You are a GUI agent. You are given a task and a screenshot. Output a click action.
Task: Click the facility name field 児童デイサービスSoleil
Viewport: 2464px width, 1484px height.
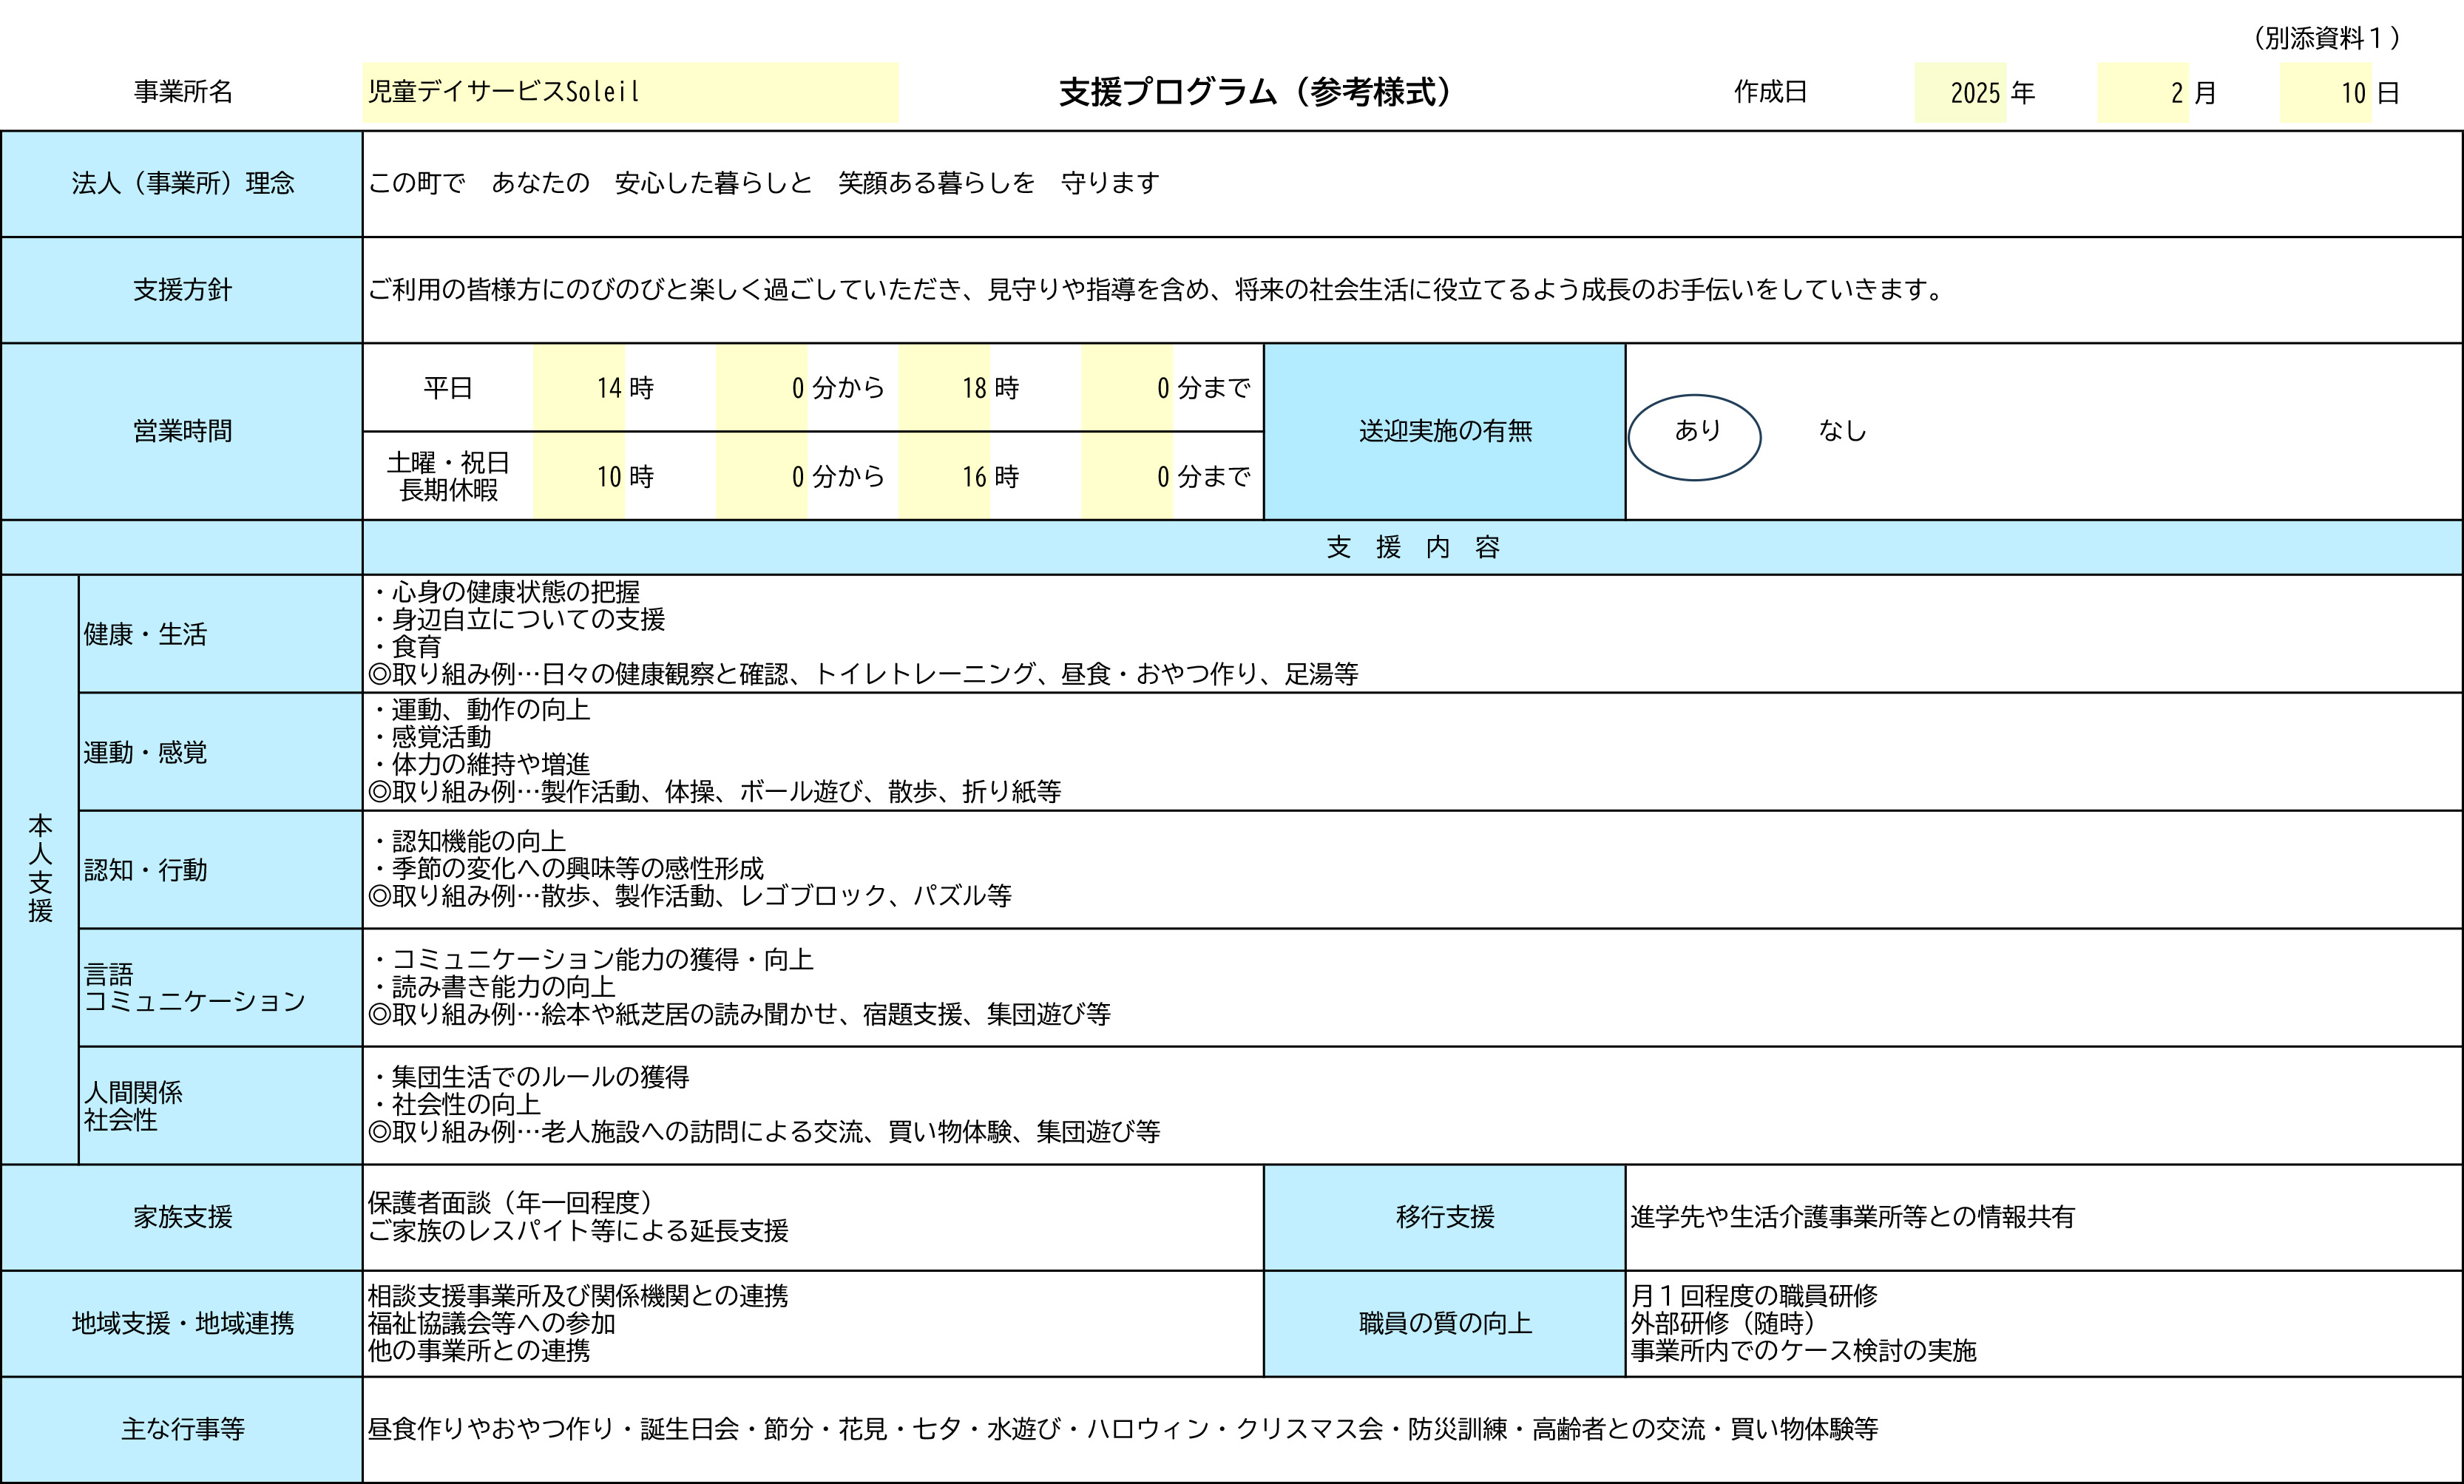630,92
